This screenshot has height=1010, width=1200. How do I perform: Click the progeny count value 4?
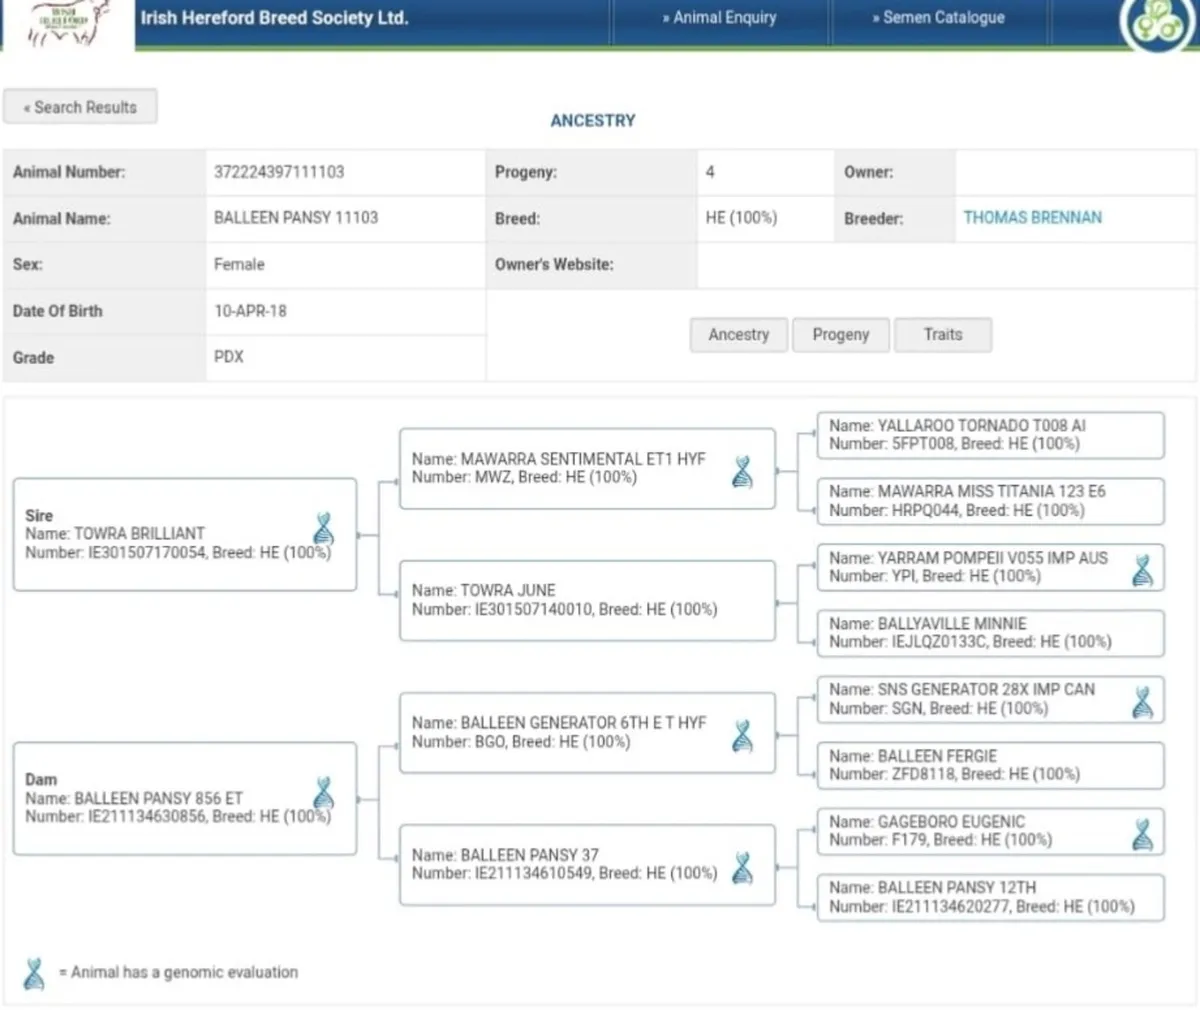[710, 172]
